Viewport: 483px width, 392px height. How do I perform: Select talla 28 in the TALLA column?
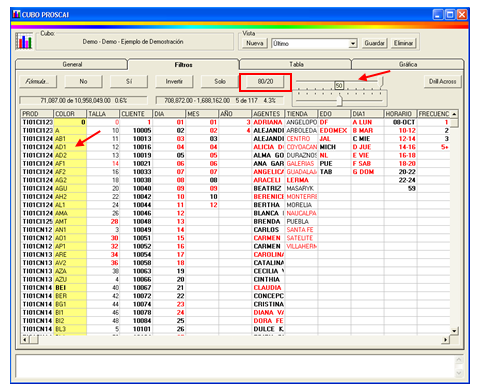pos(103,221)
